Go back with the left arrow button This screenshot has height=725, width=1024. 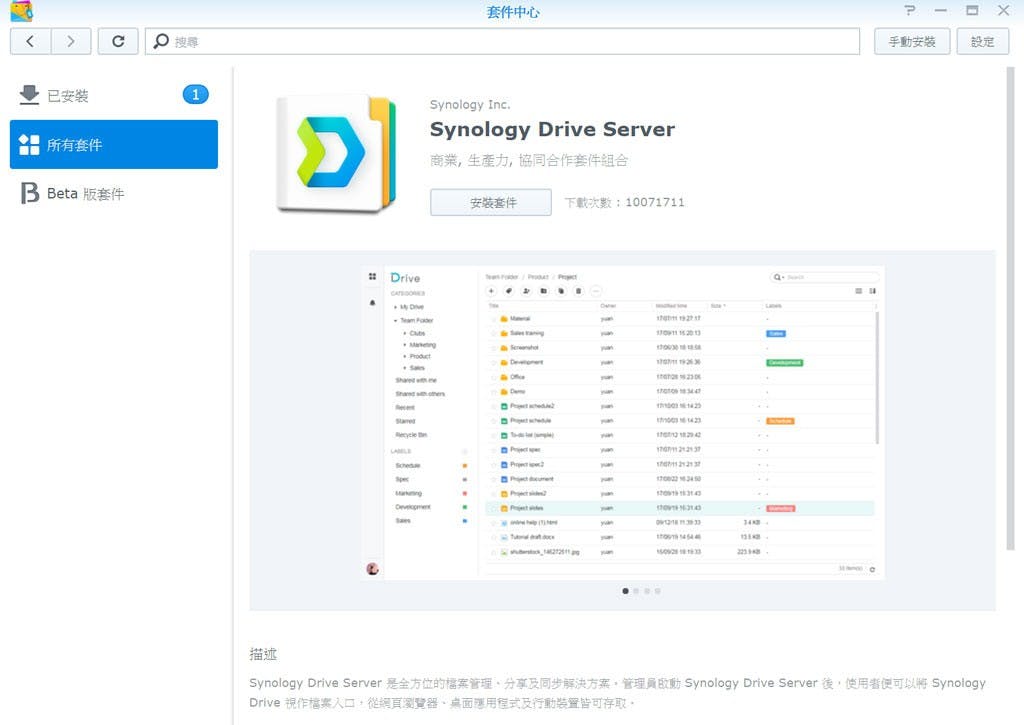point(30,41)
